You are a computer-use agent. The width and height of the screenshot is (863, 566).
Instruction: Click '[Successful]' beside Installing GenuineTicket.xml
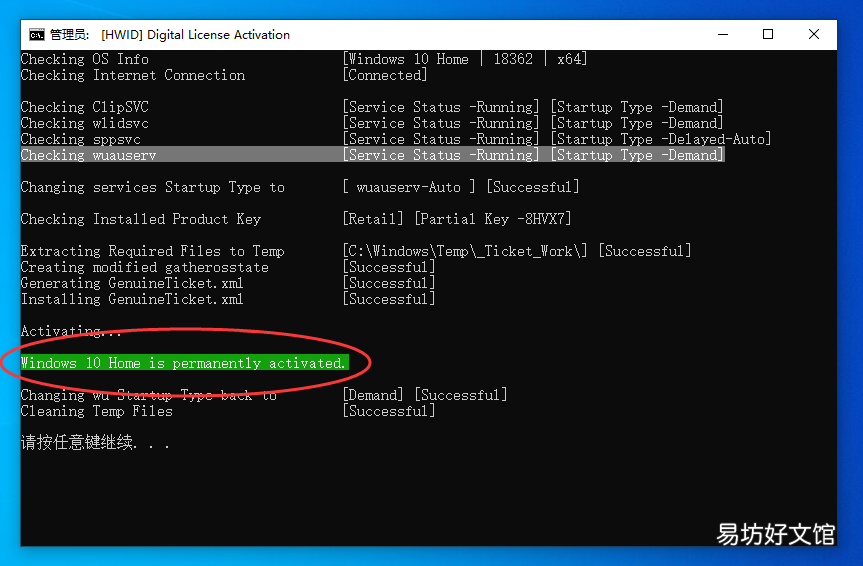coord(389,299)
